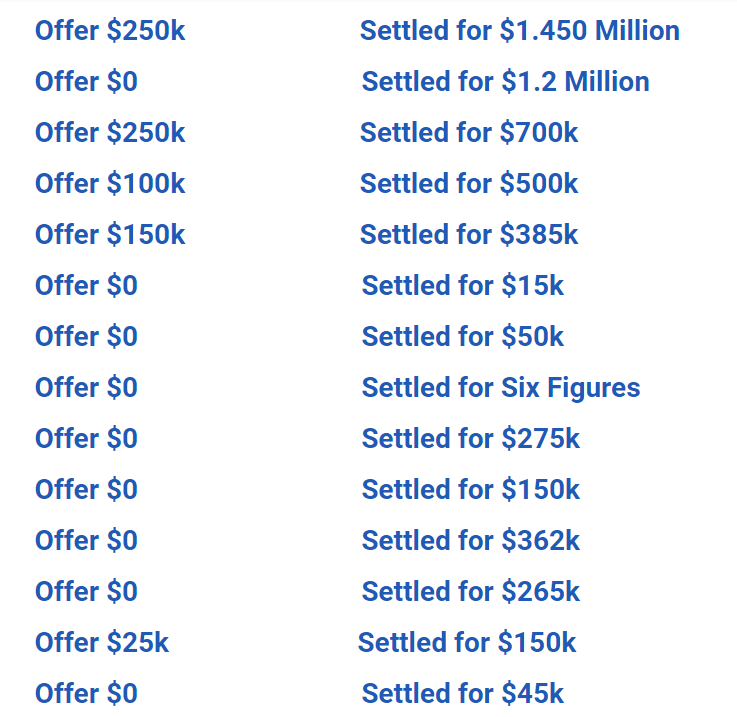
Task: Open 'Settled for $50k' result
Action: pyautogui.click(x=463, y=337)
